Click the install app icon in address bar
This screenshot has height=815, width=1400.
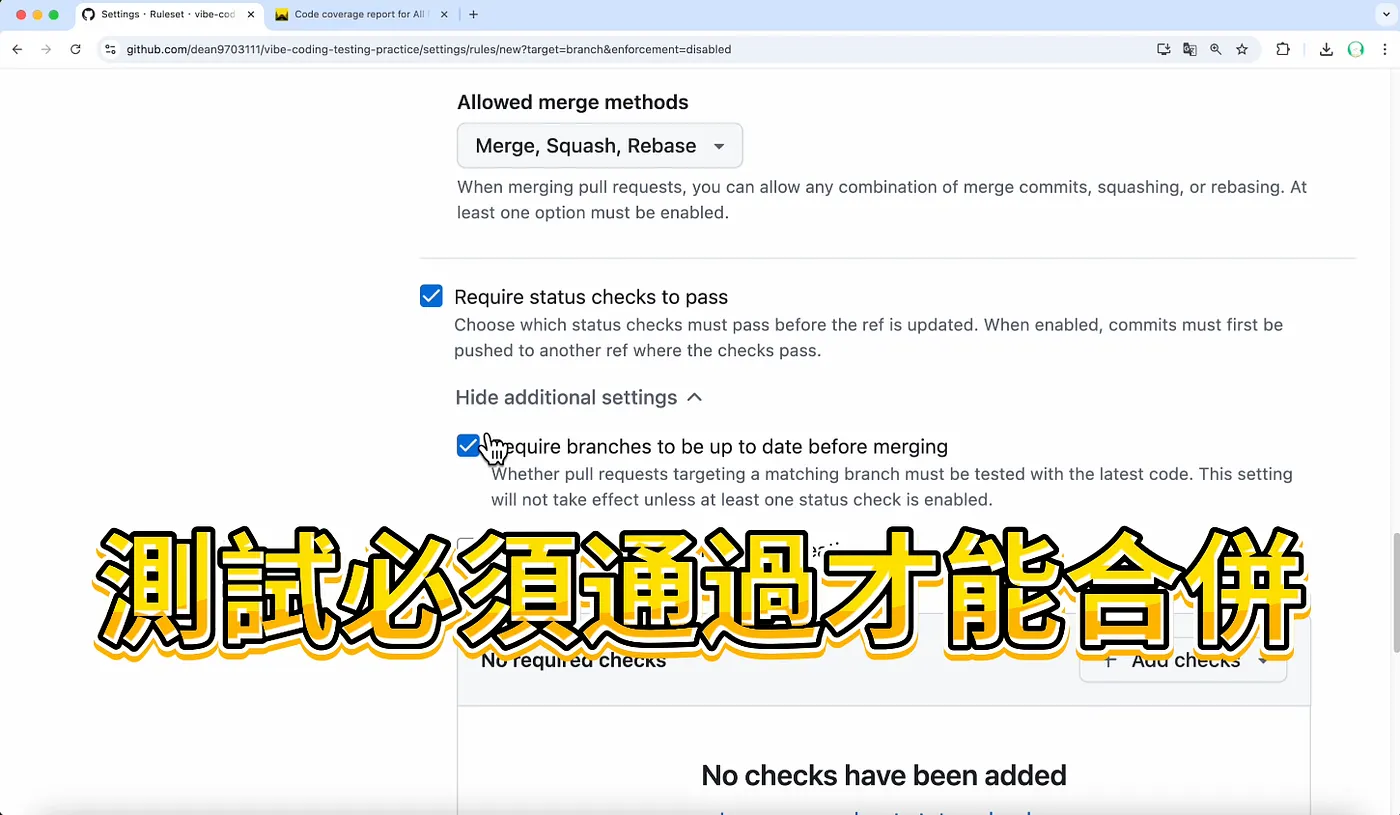pos(1164,49)
